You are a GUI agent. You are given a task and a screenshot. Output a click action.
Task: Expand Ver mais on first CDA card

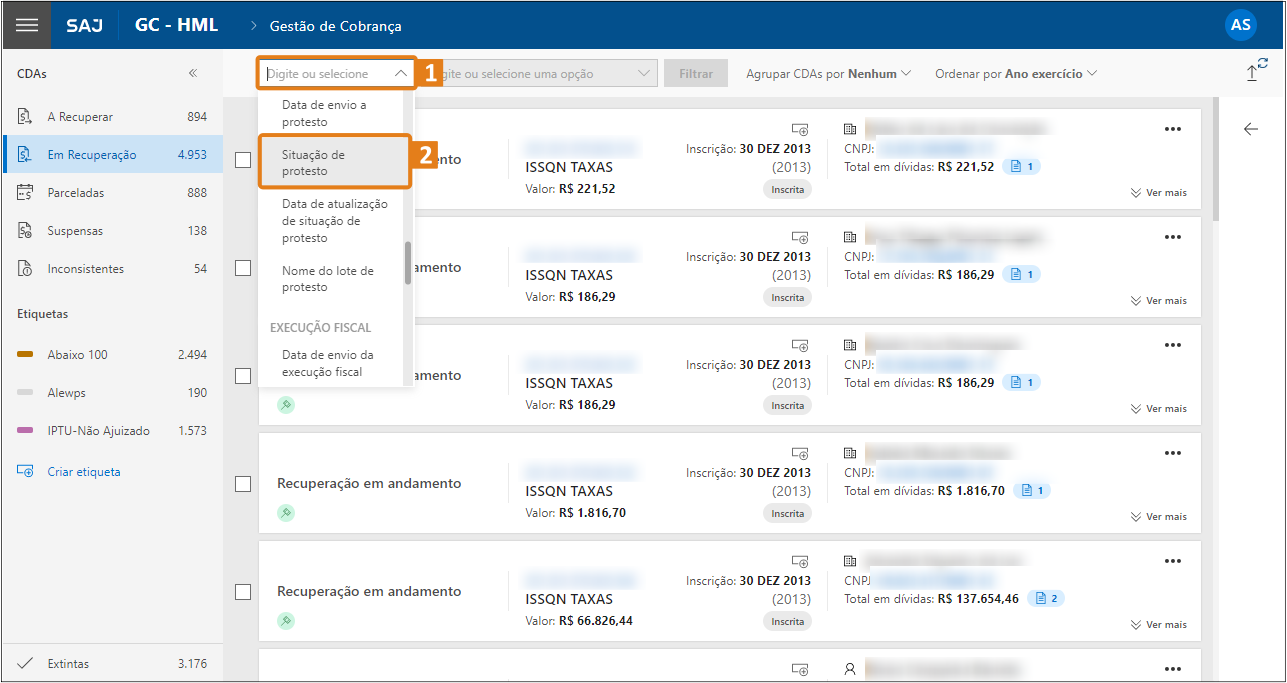(x=1158, y=193)
